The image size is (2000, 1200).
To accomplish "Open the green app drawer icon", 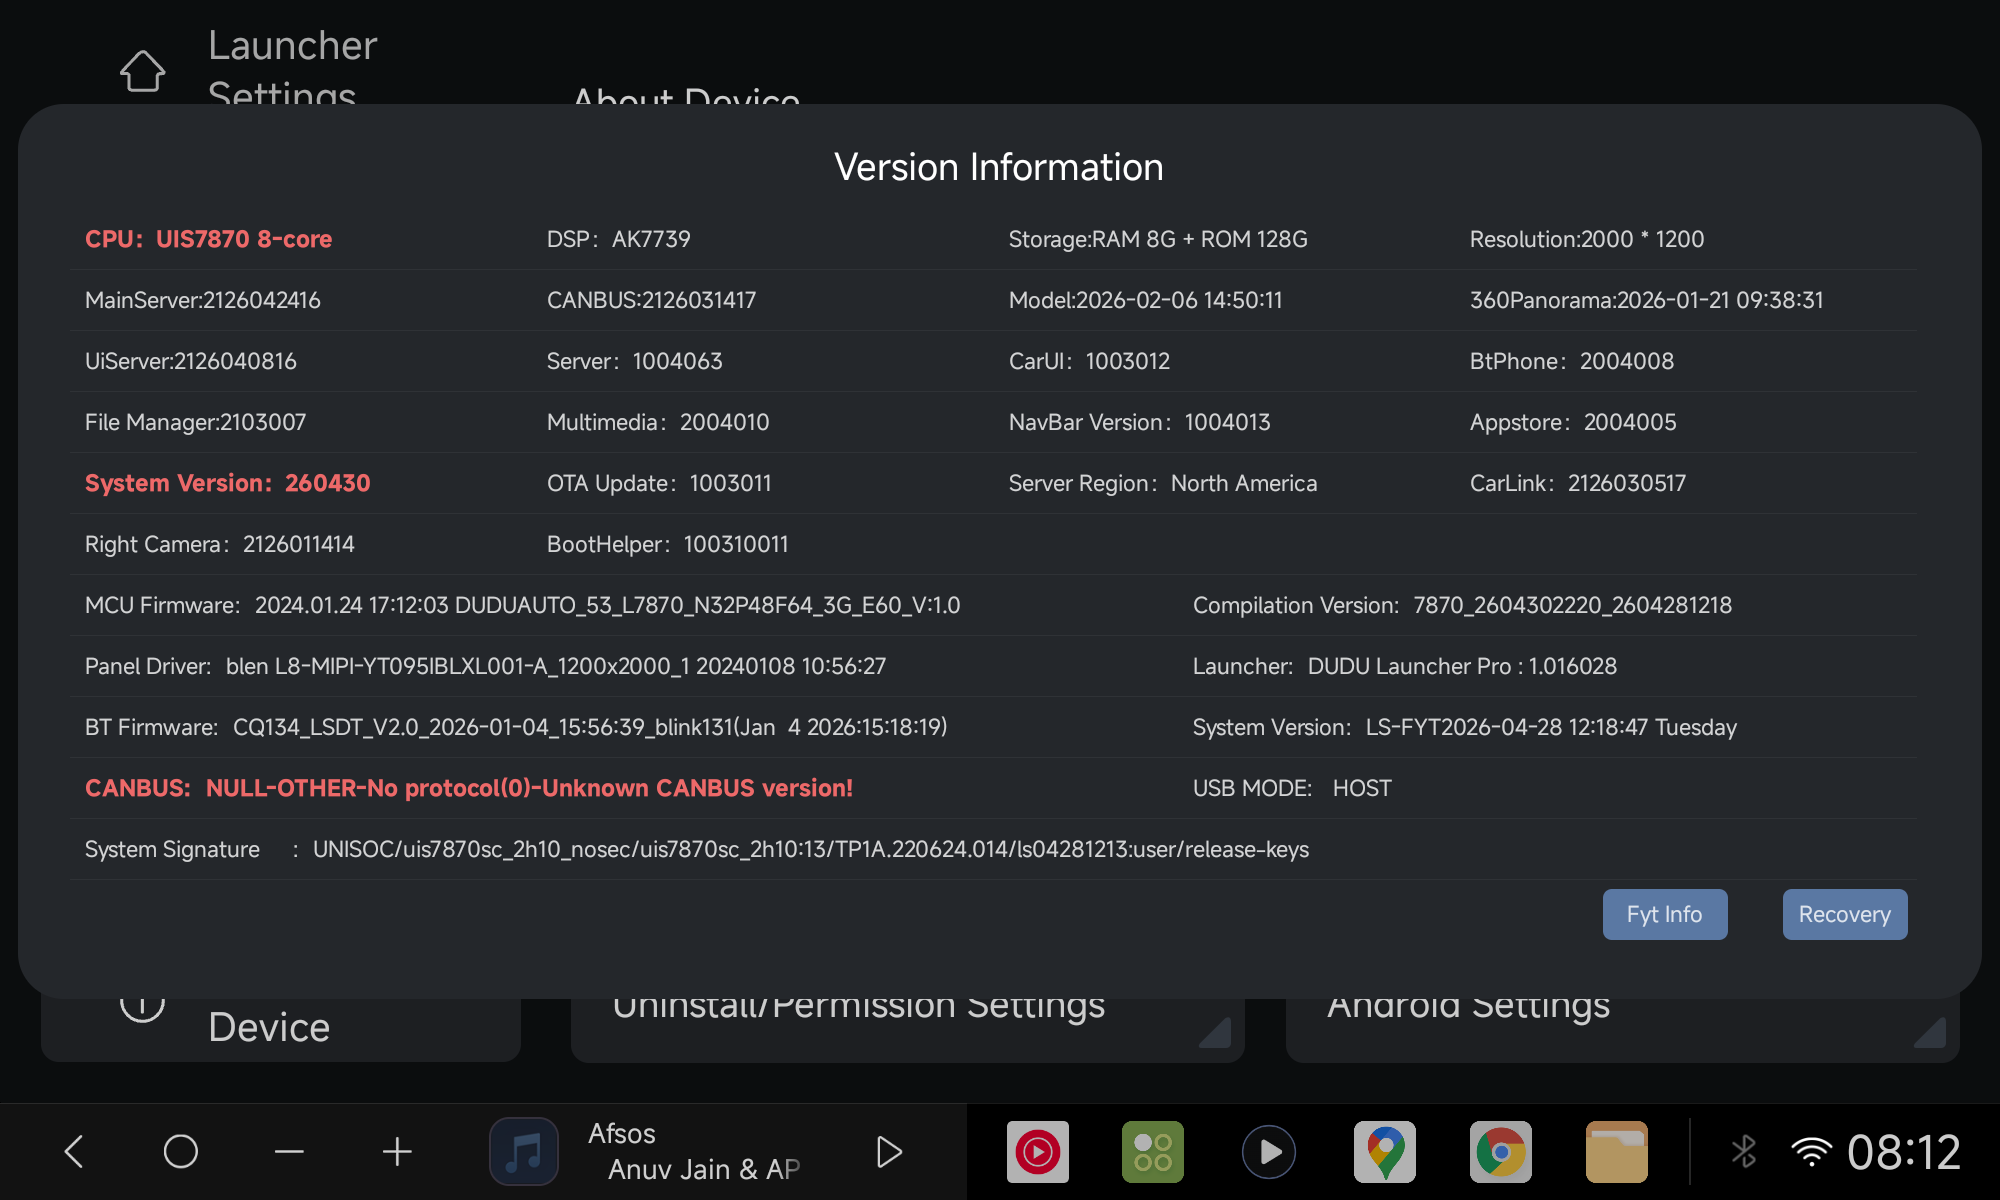I will click(x=1153, y=1152).
